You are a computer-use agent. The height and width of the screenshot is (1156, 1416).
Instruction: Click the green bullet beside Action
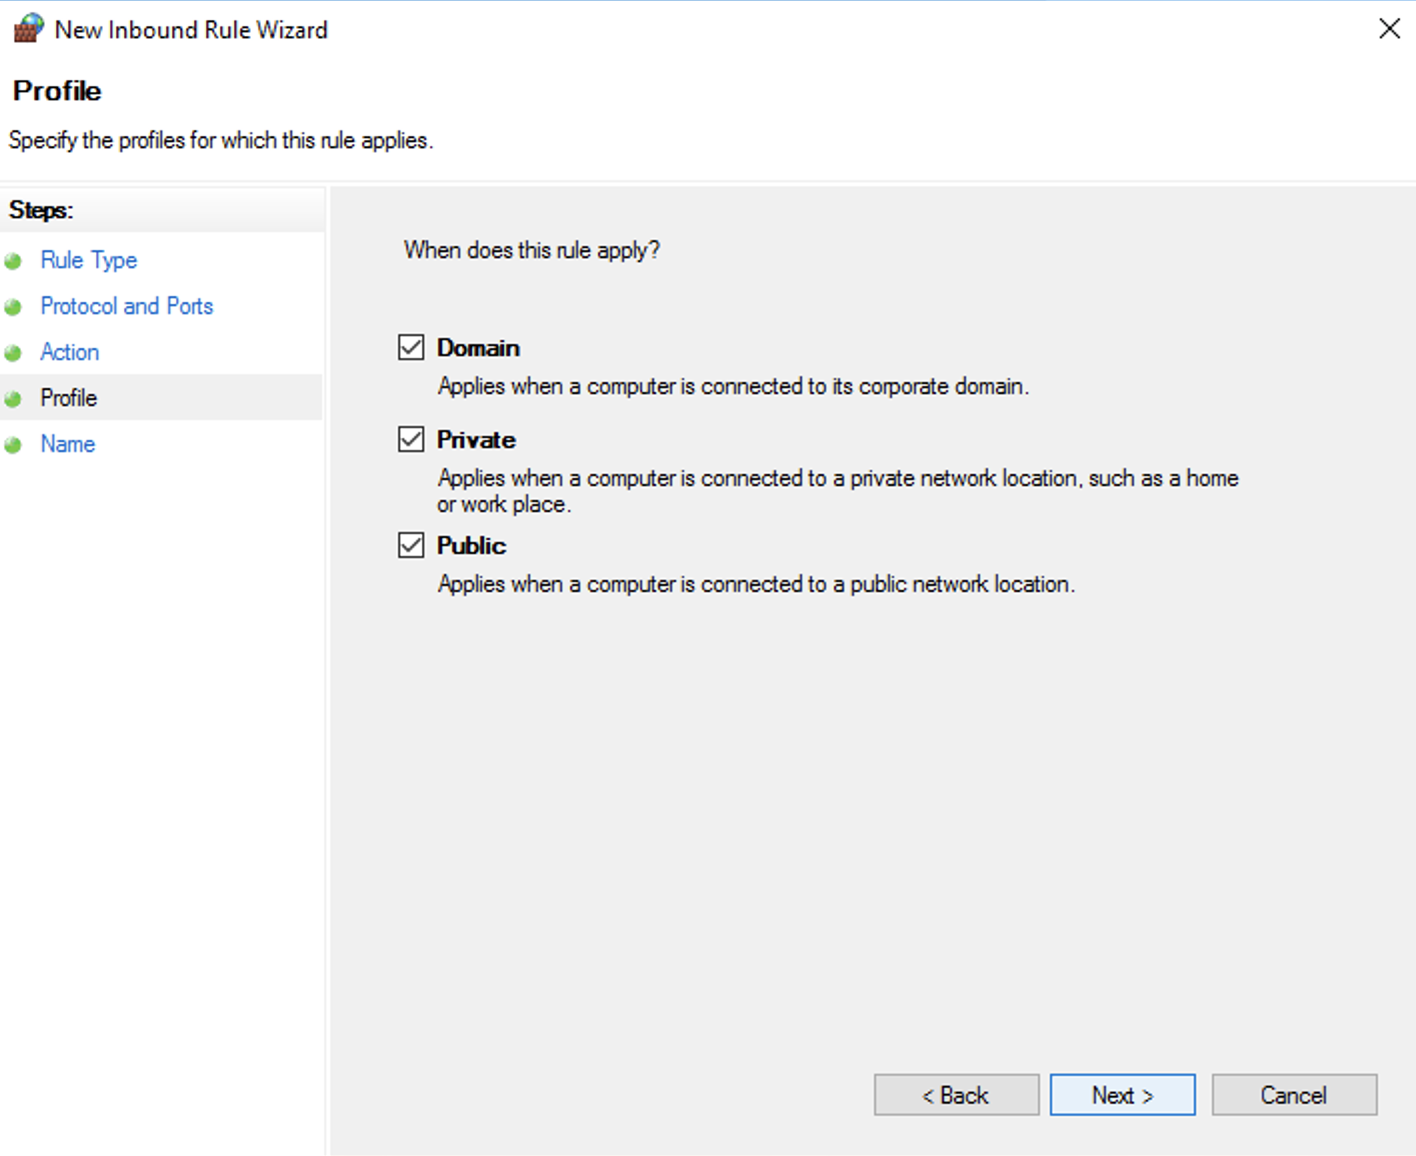(x=13, y=354)
